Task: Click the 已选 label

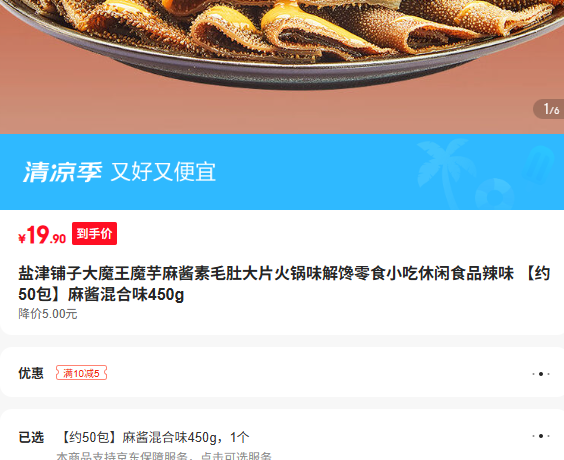Action: coord(31,437)
